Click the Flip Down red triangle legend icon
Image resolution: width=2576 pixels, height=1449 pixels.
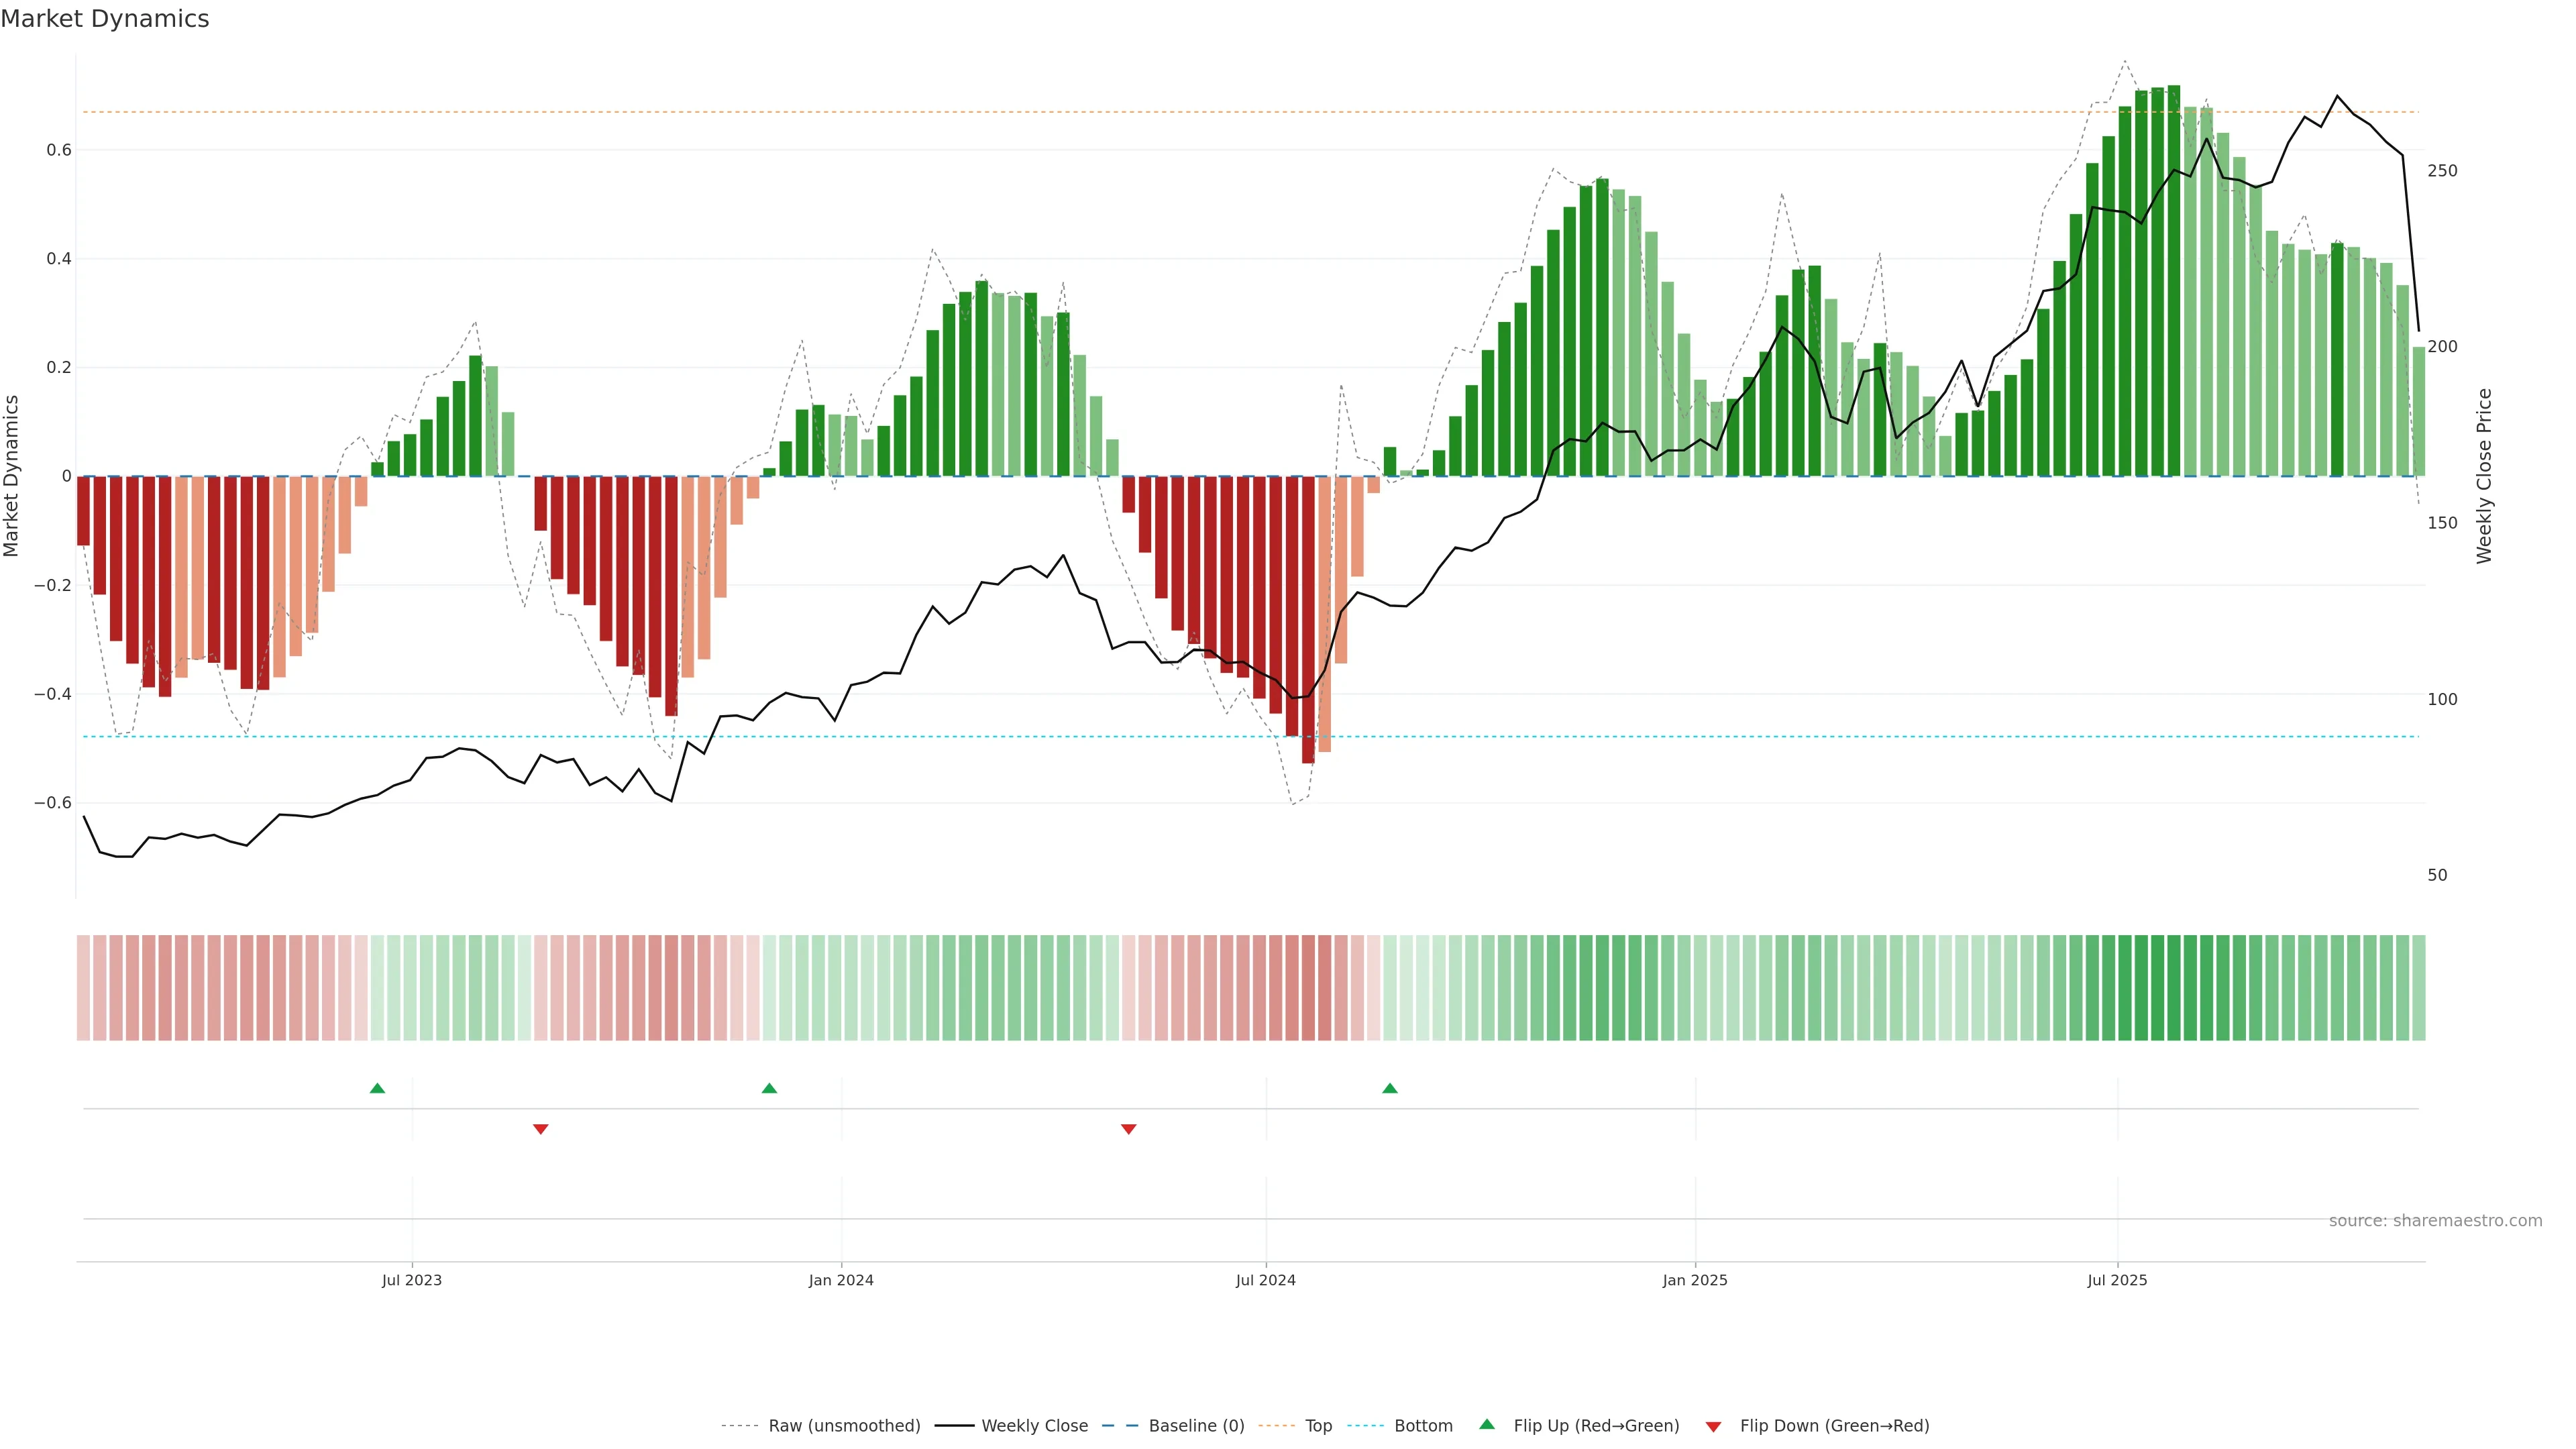[1713, 1426]
